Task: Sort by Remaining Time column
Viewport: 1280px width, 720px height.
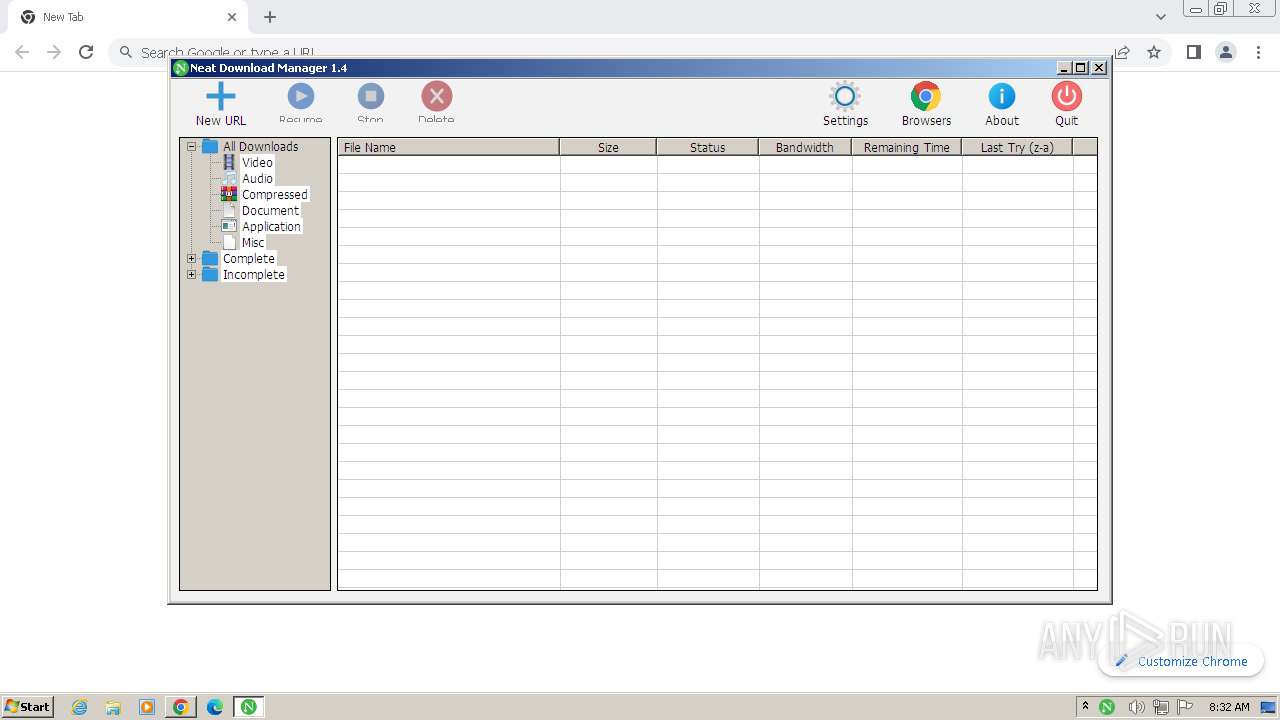Action: click(906, 147)
